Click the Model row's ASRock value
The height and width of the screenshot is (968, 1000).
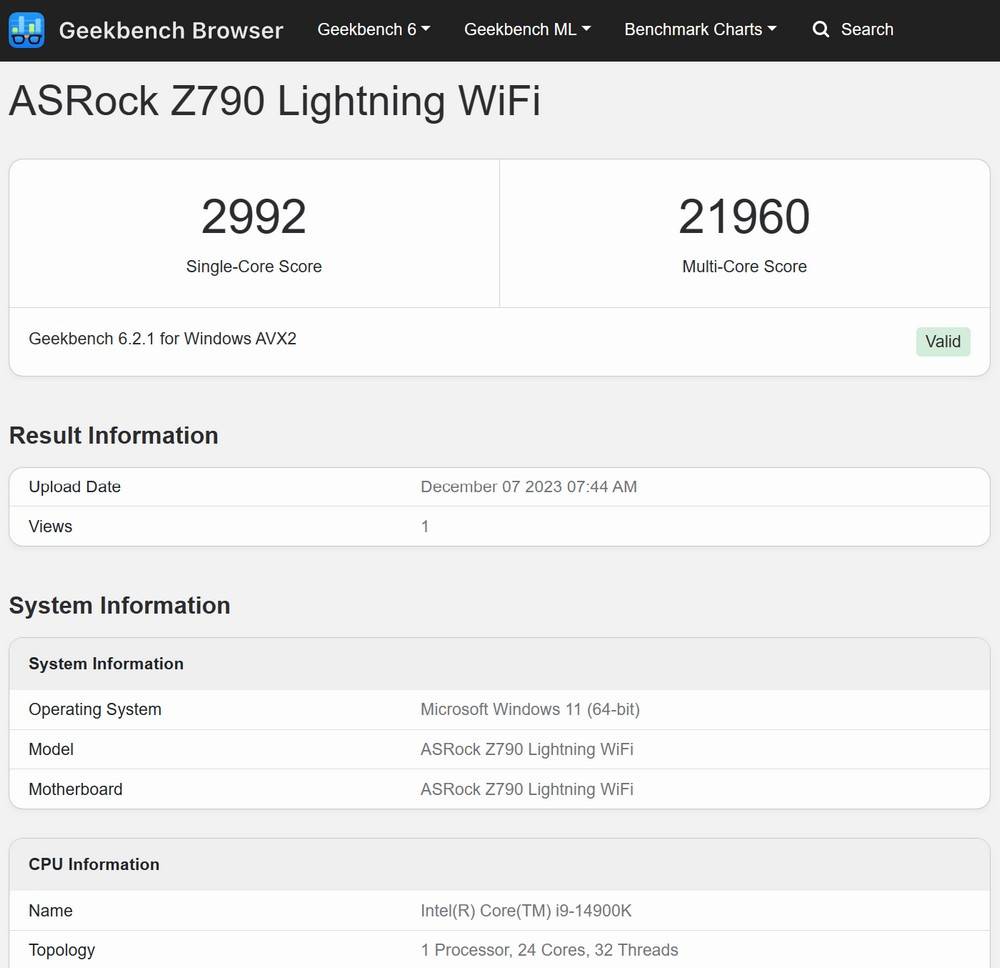527,750
